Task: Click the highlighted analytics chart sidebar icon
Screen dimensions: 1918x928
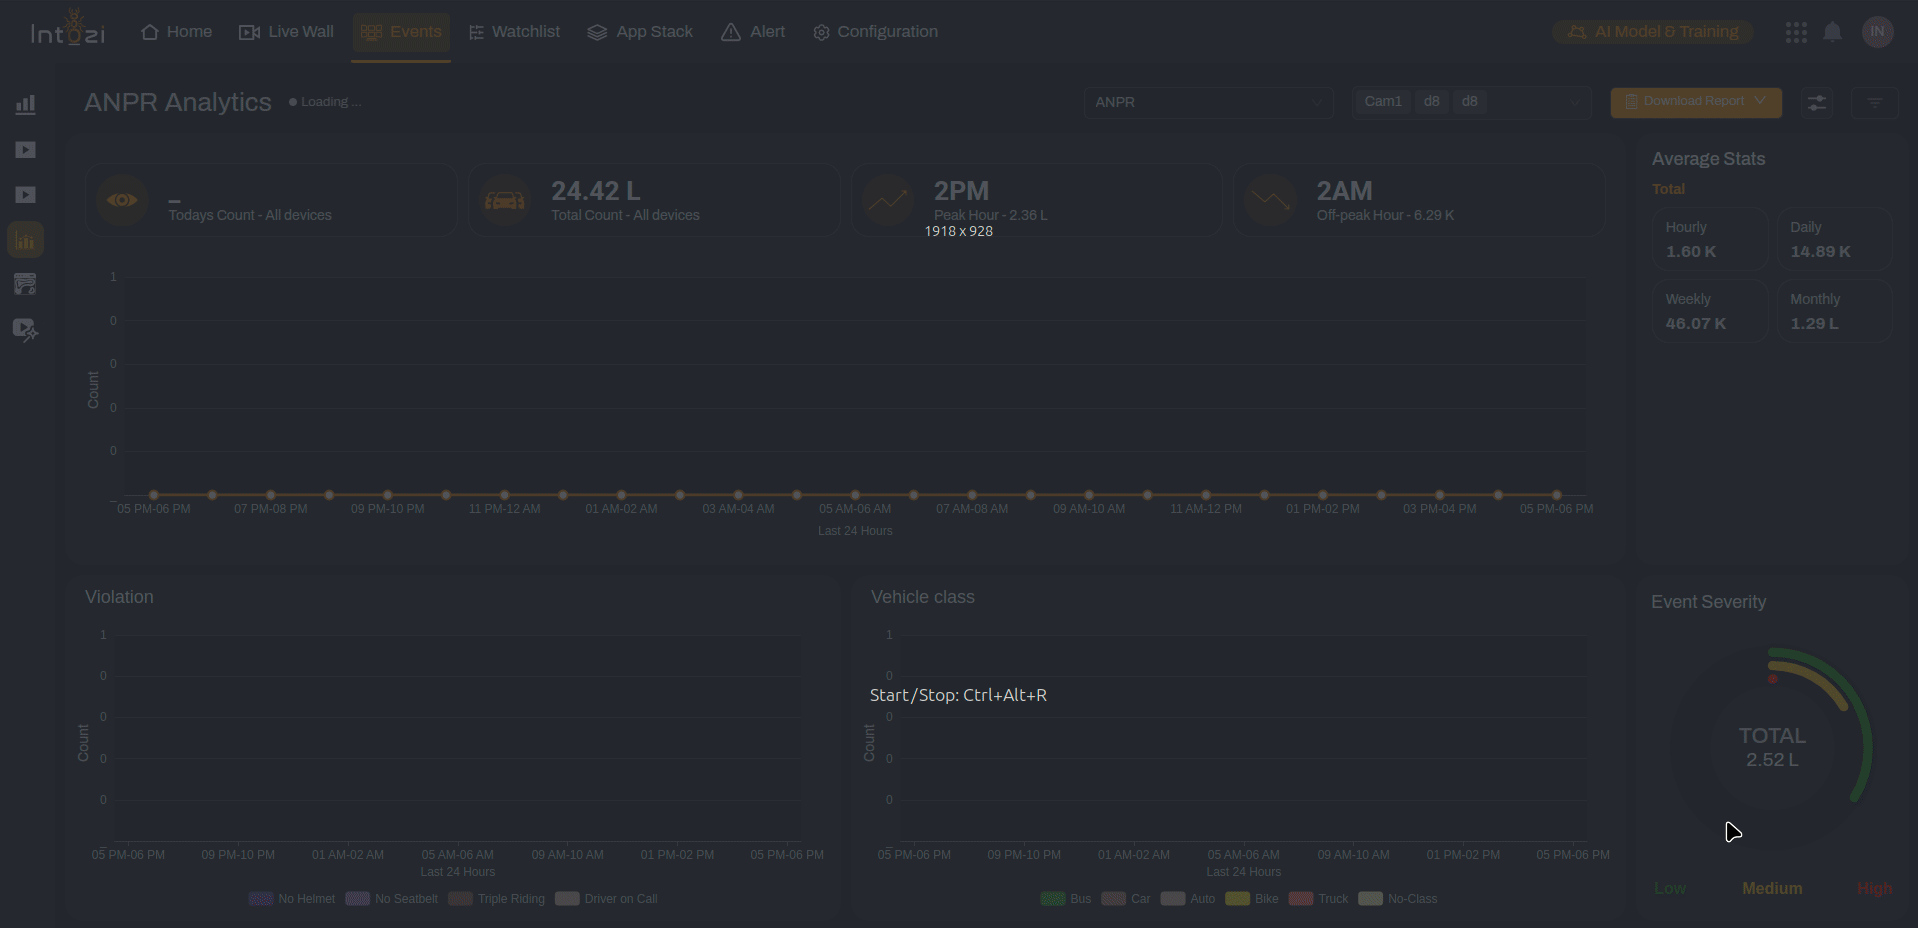Action: tap(26, 240)
